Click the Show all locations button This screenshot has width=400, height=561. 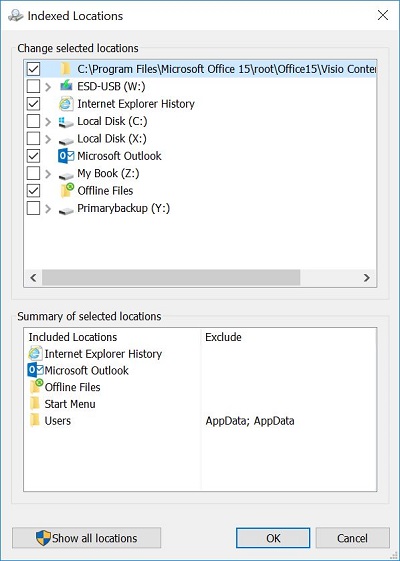click(x=87, y=538)
